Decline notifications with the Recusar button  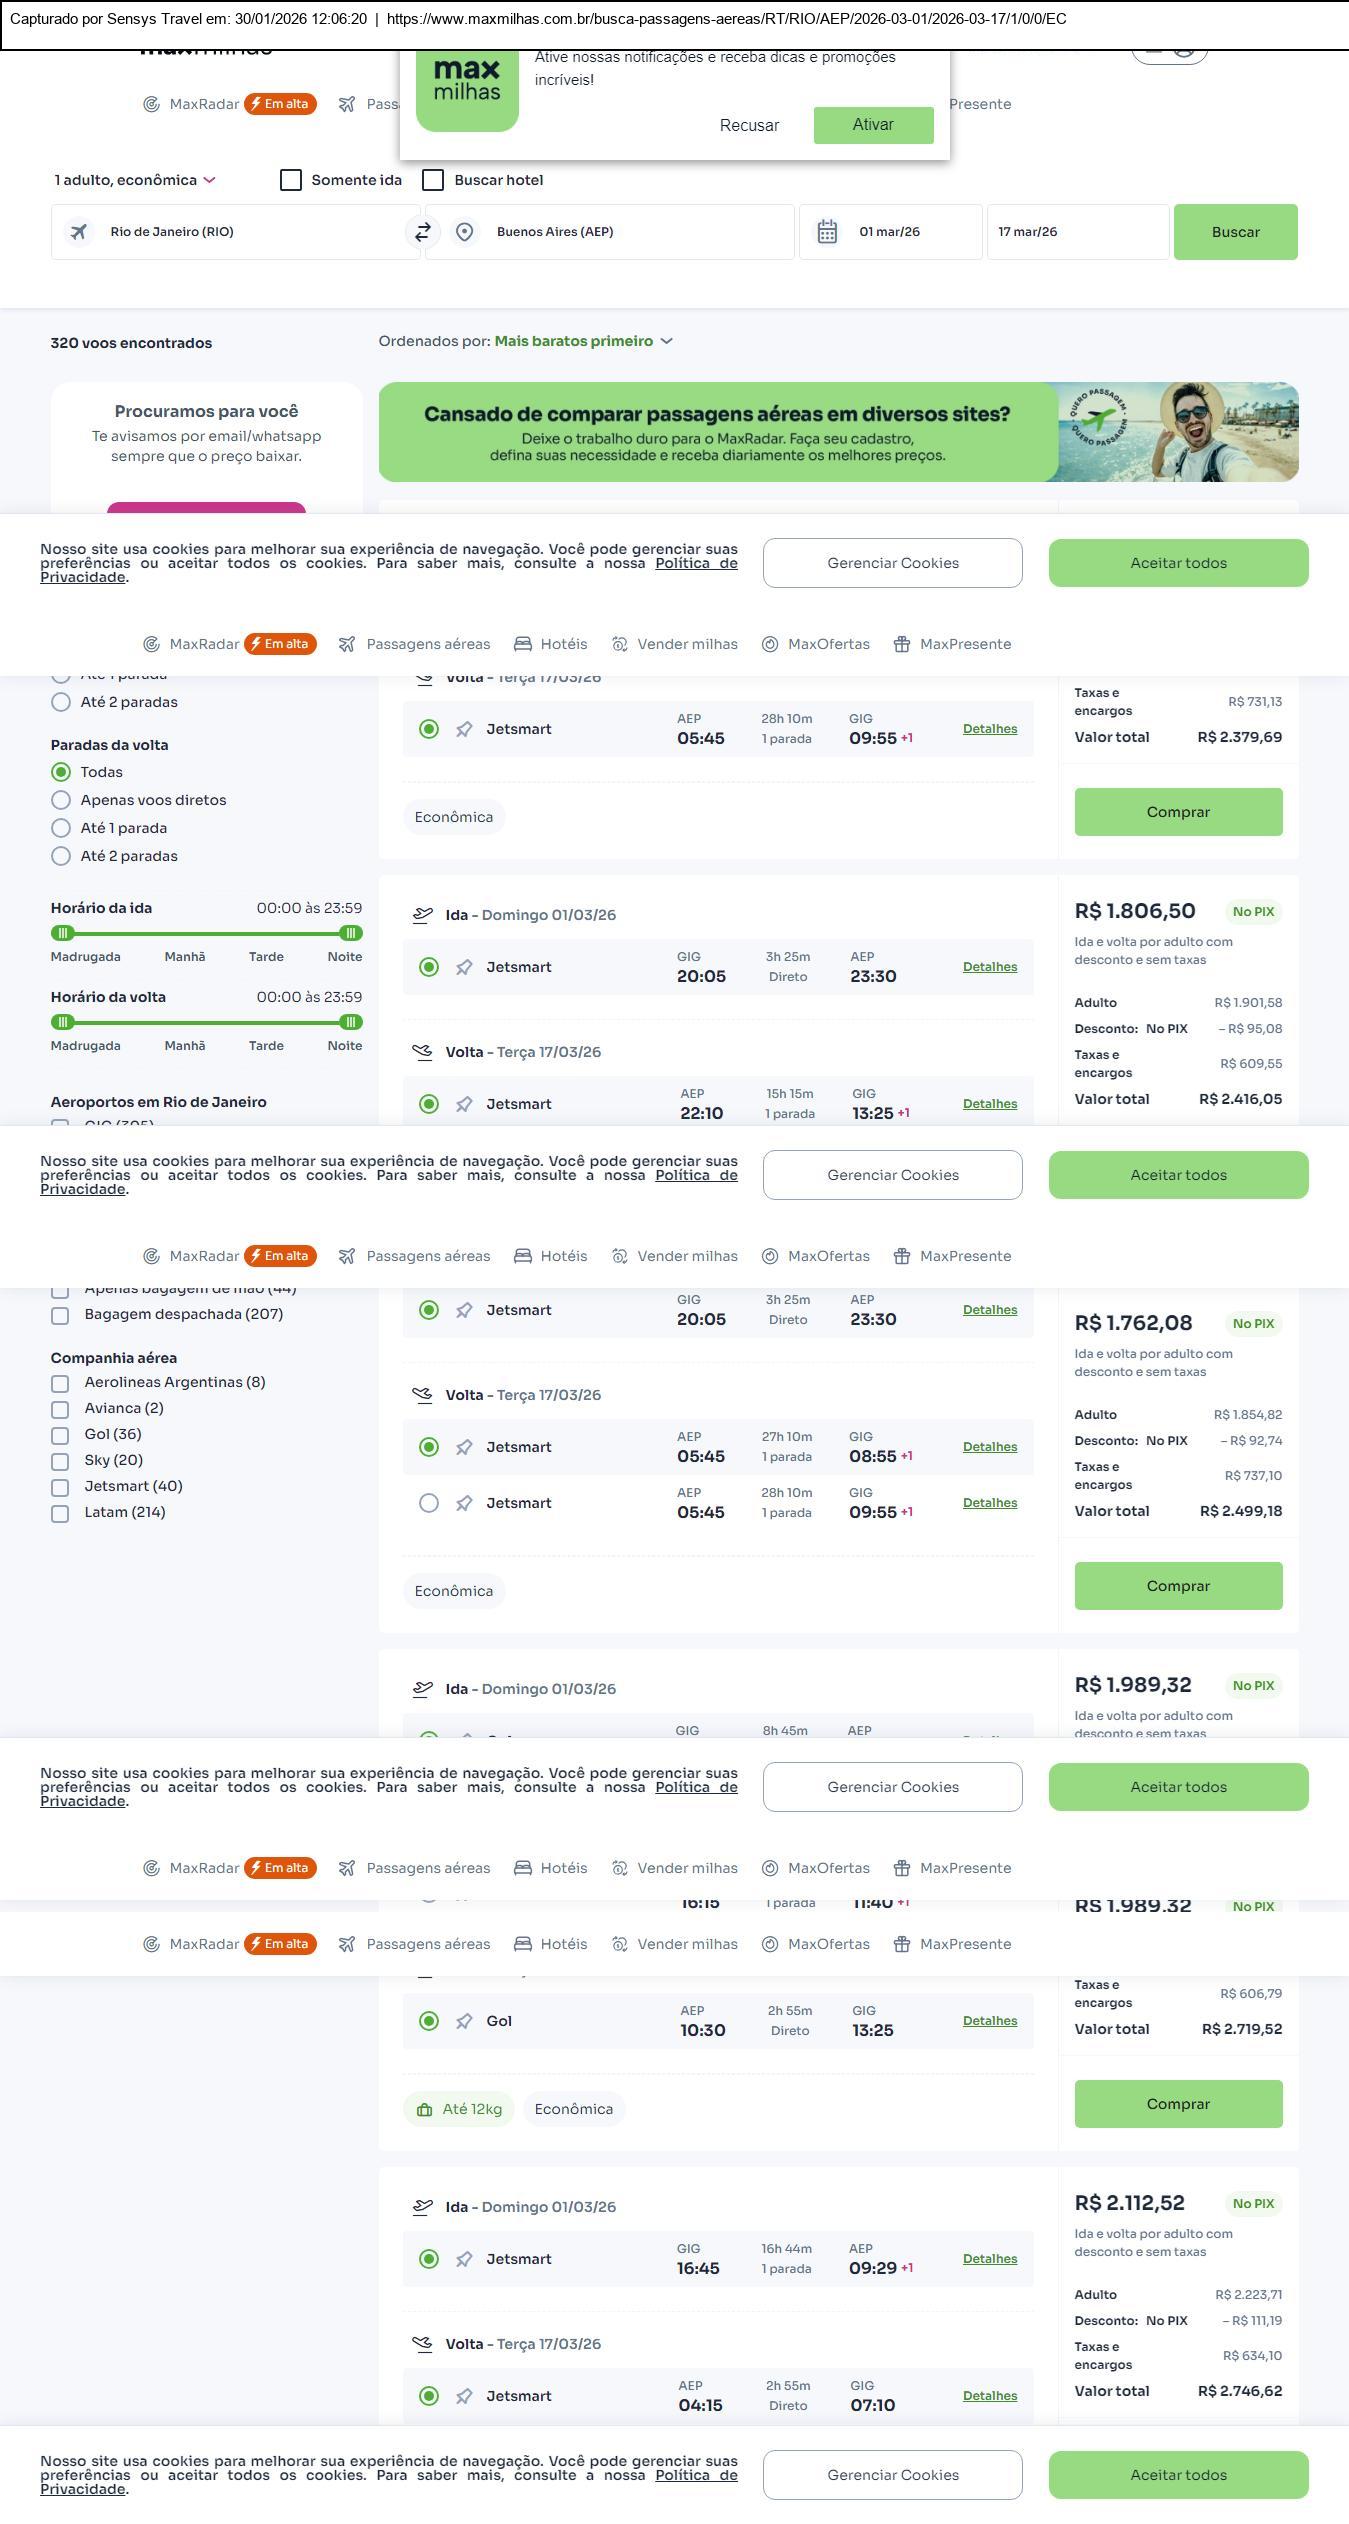click(x=749, y=125)
